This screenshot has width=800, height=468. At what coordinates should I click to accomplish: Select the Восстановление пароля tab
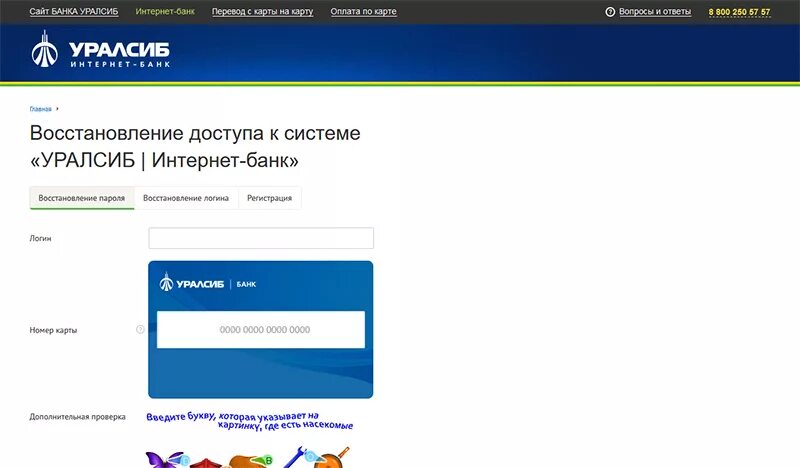[82, 198]
